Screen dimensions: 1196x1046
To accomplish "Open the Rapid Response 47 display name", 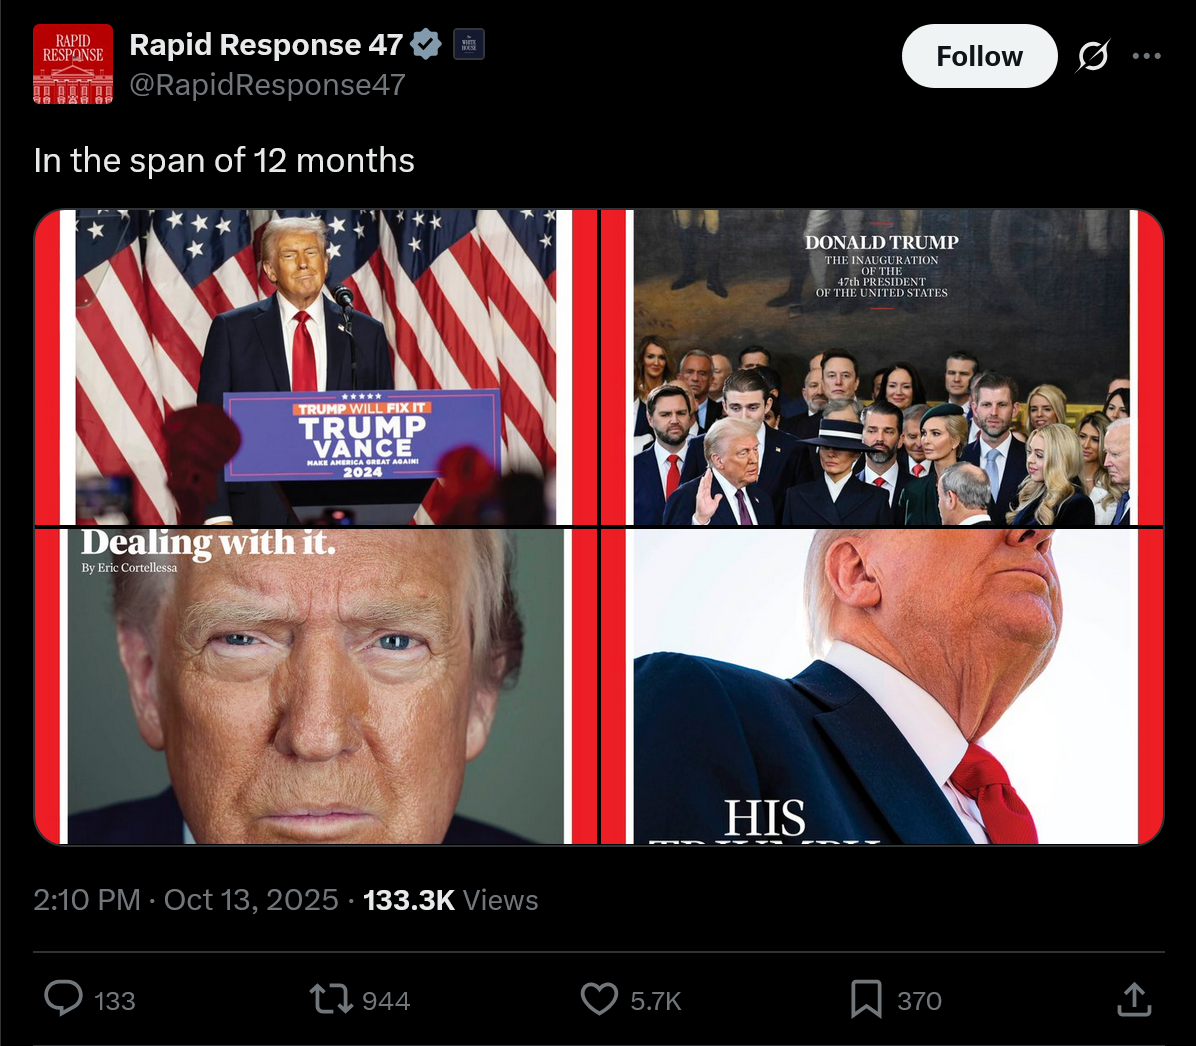I will 266,44.
